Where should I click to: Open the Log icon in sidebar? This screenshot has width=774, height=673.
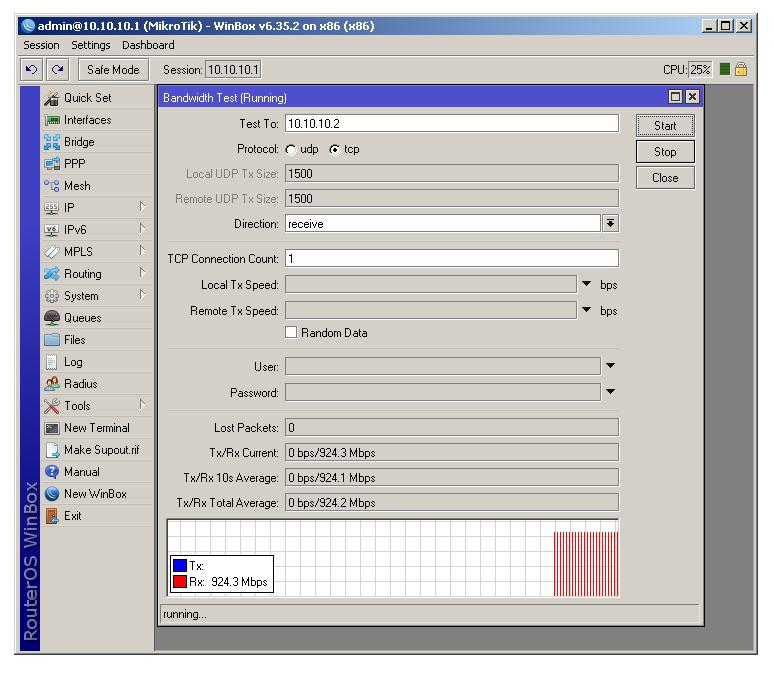point(52,362)
